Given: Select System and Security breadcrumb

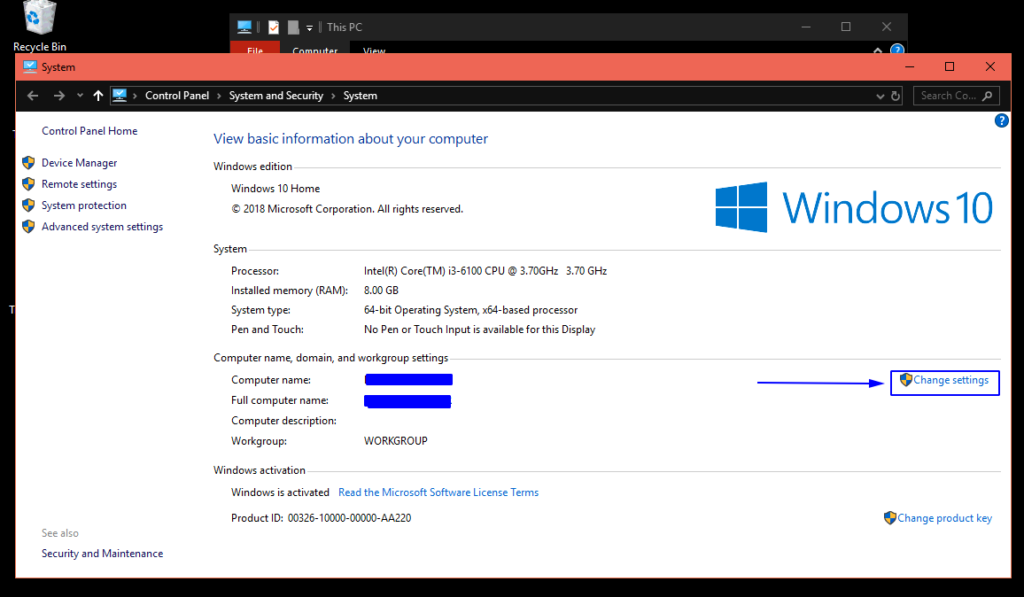Looking at the screenshot, I should (276, 95).
